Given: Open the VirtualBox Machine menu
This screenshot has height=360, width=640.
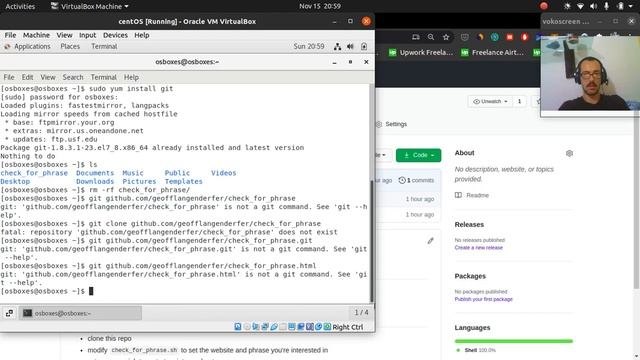Looking at the screenshot, I should [x=36, y=35].
